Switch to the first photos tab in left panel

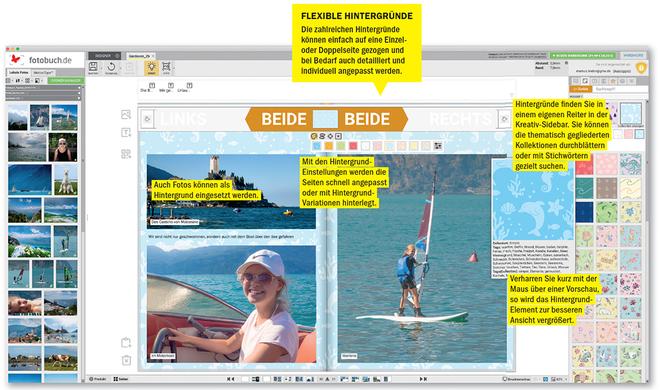tap(19, 72)
